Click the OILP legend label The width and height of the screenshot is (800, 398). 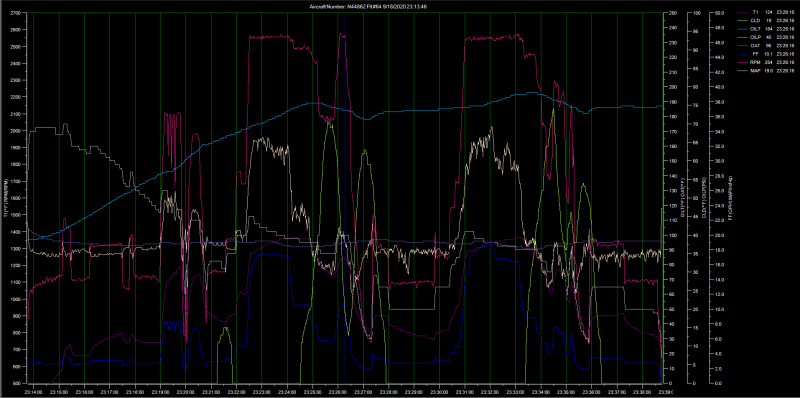[x=757, y=37]
